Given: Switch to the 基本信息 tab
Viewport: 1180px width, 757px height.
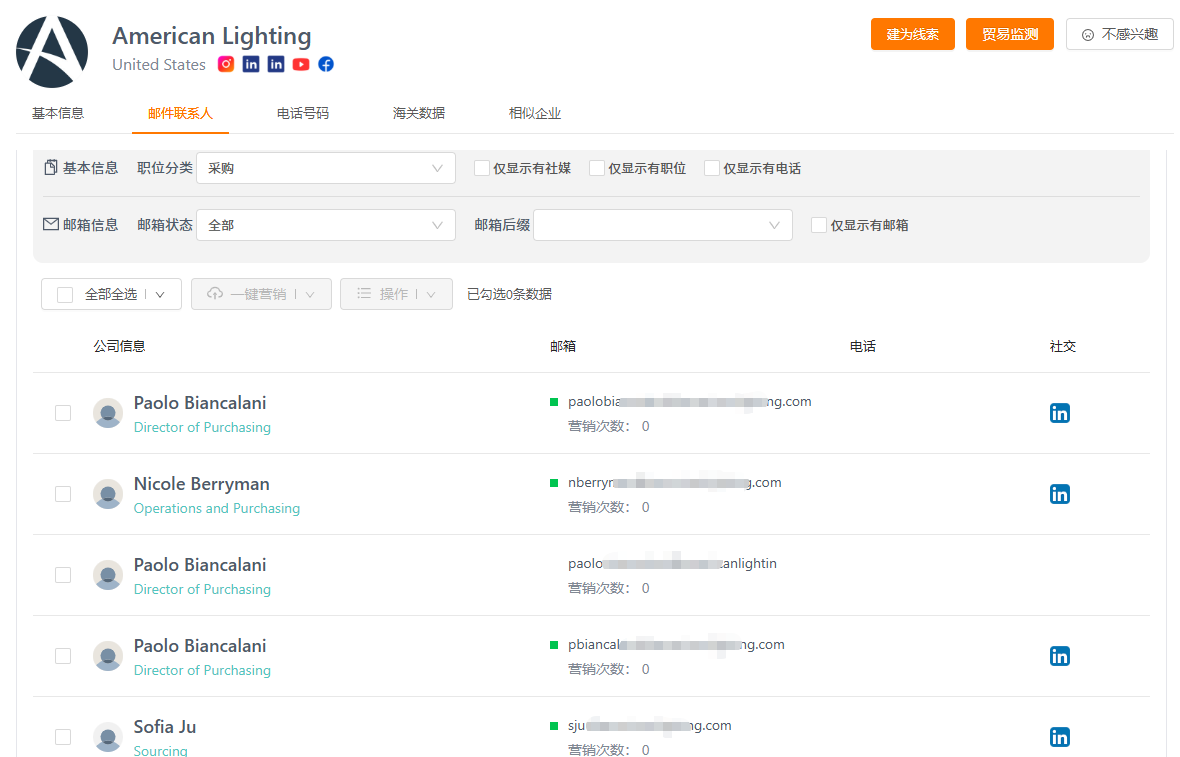Looking at the screenshot, I should [x=58, y=113].
